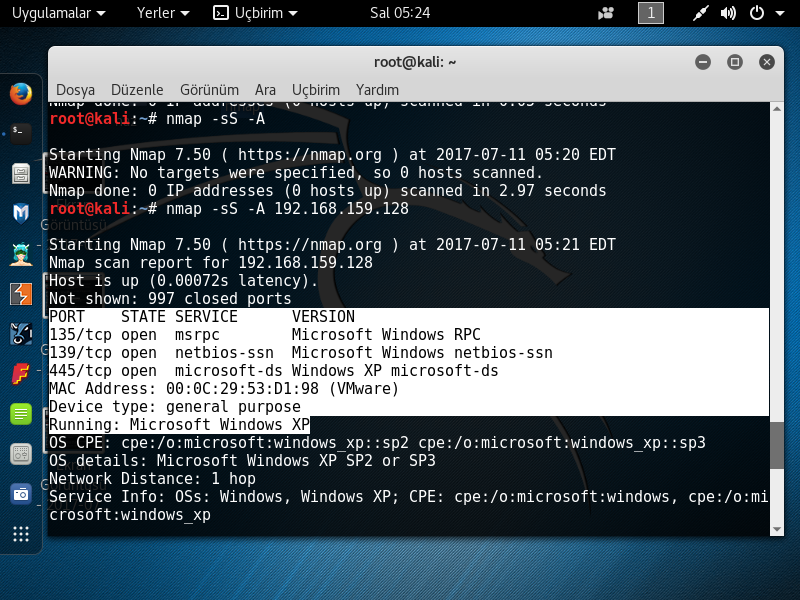Launch Metasploit from the dock
The image size is (800, 600).
pos(20,212)
